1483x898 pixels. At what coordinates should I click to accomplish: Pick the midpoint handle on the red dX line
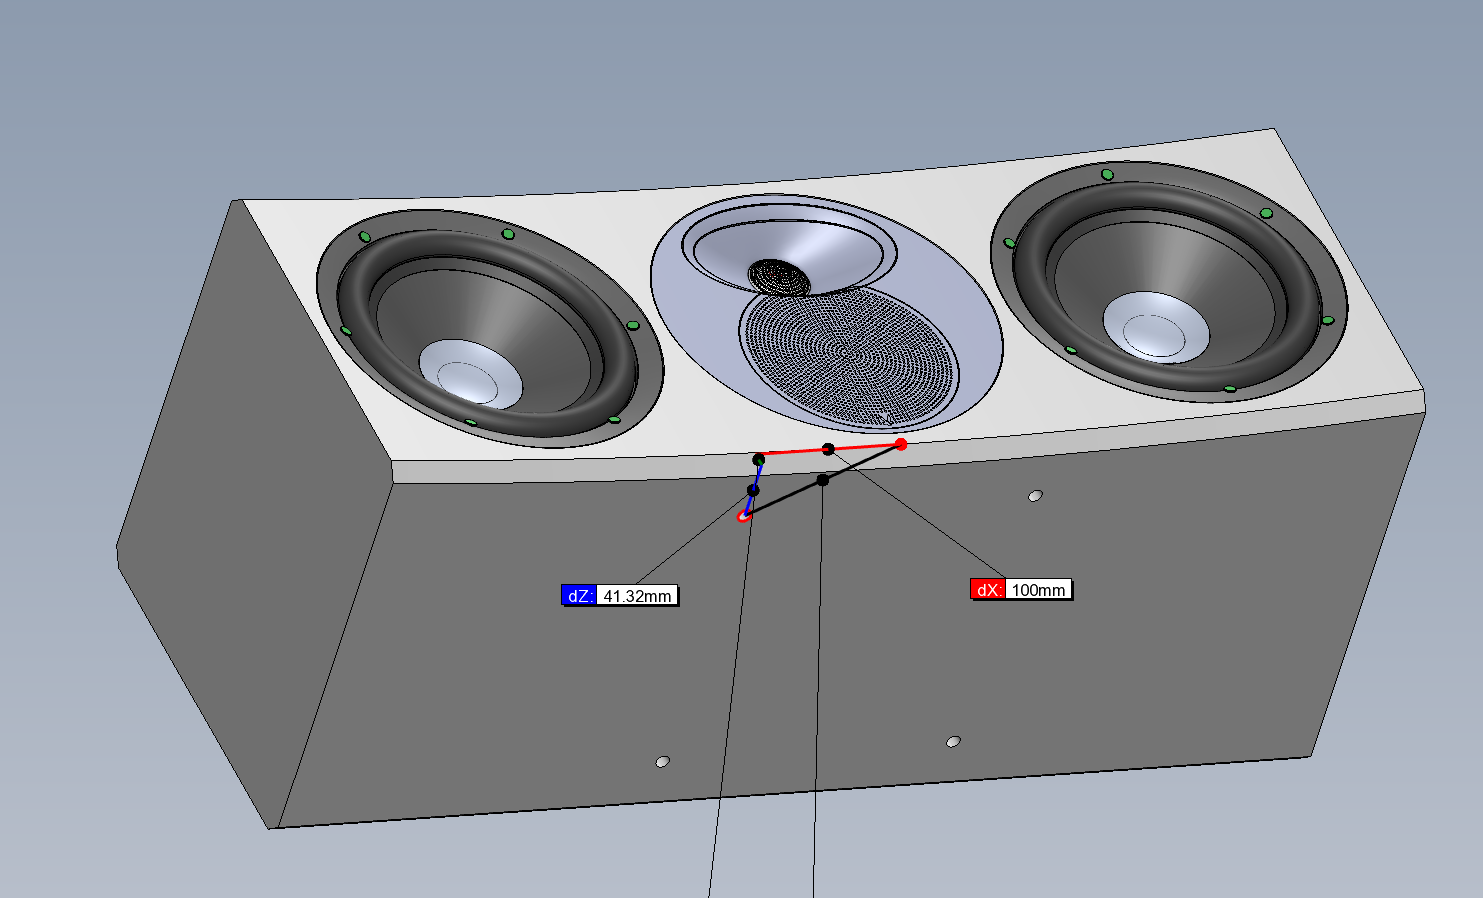[x=828, y=450]
